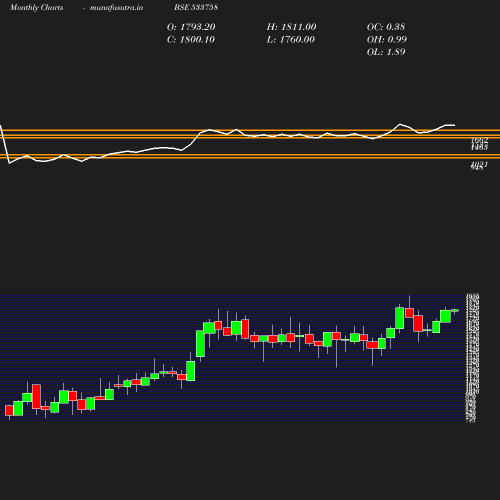This screenshot has height=500, width=500.
Task: Click the candlestick price axis labels
Action: pos(472,358)
